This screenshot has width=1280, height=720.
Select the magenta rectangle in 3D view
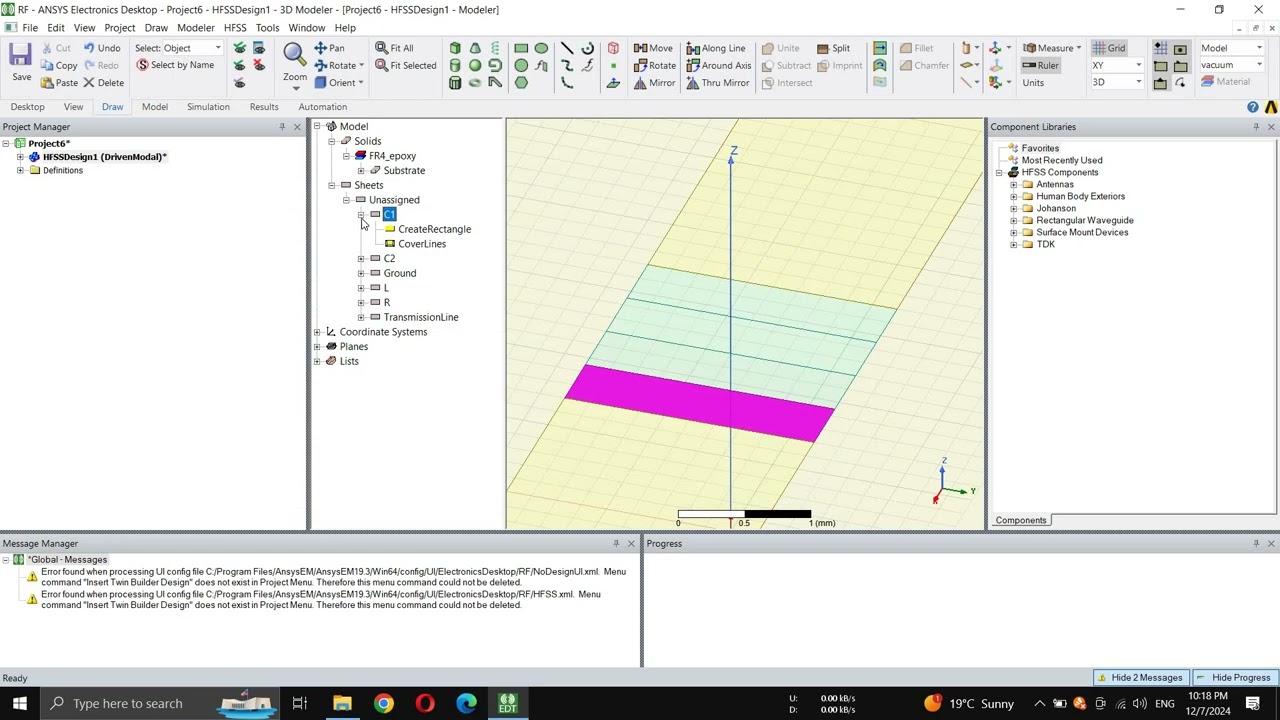pos(698,402)
